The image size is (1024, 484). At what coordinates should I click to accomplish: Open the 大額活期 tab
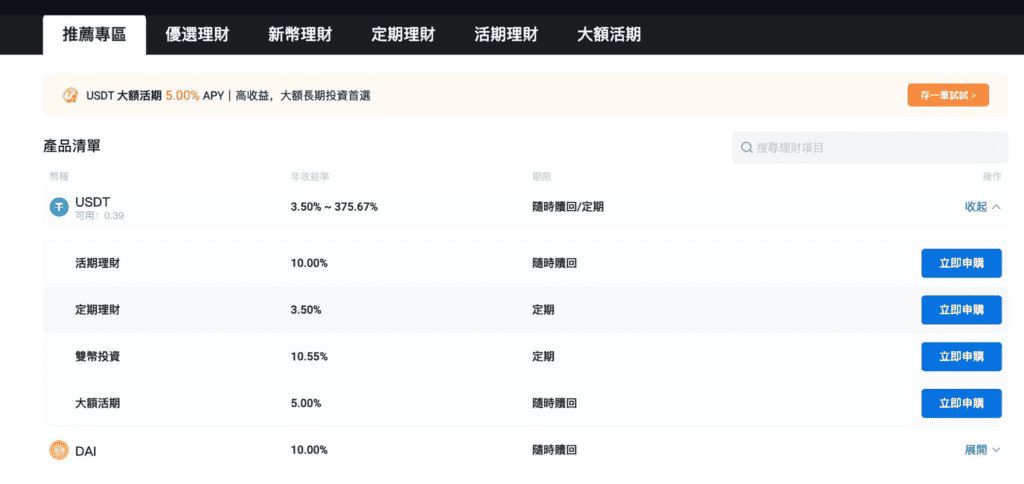[x=609, y=34]
